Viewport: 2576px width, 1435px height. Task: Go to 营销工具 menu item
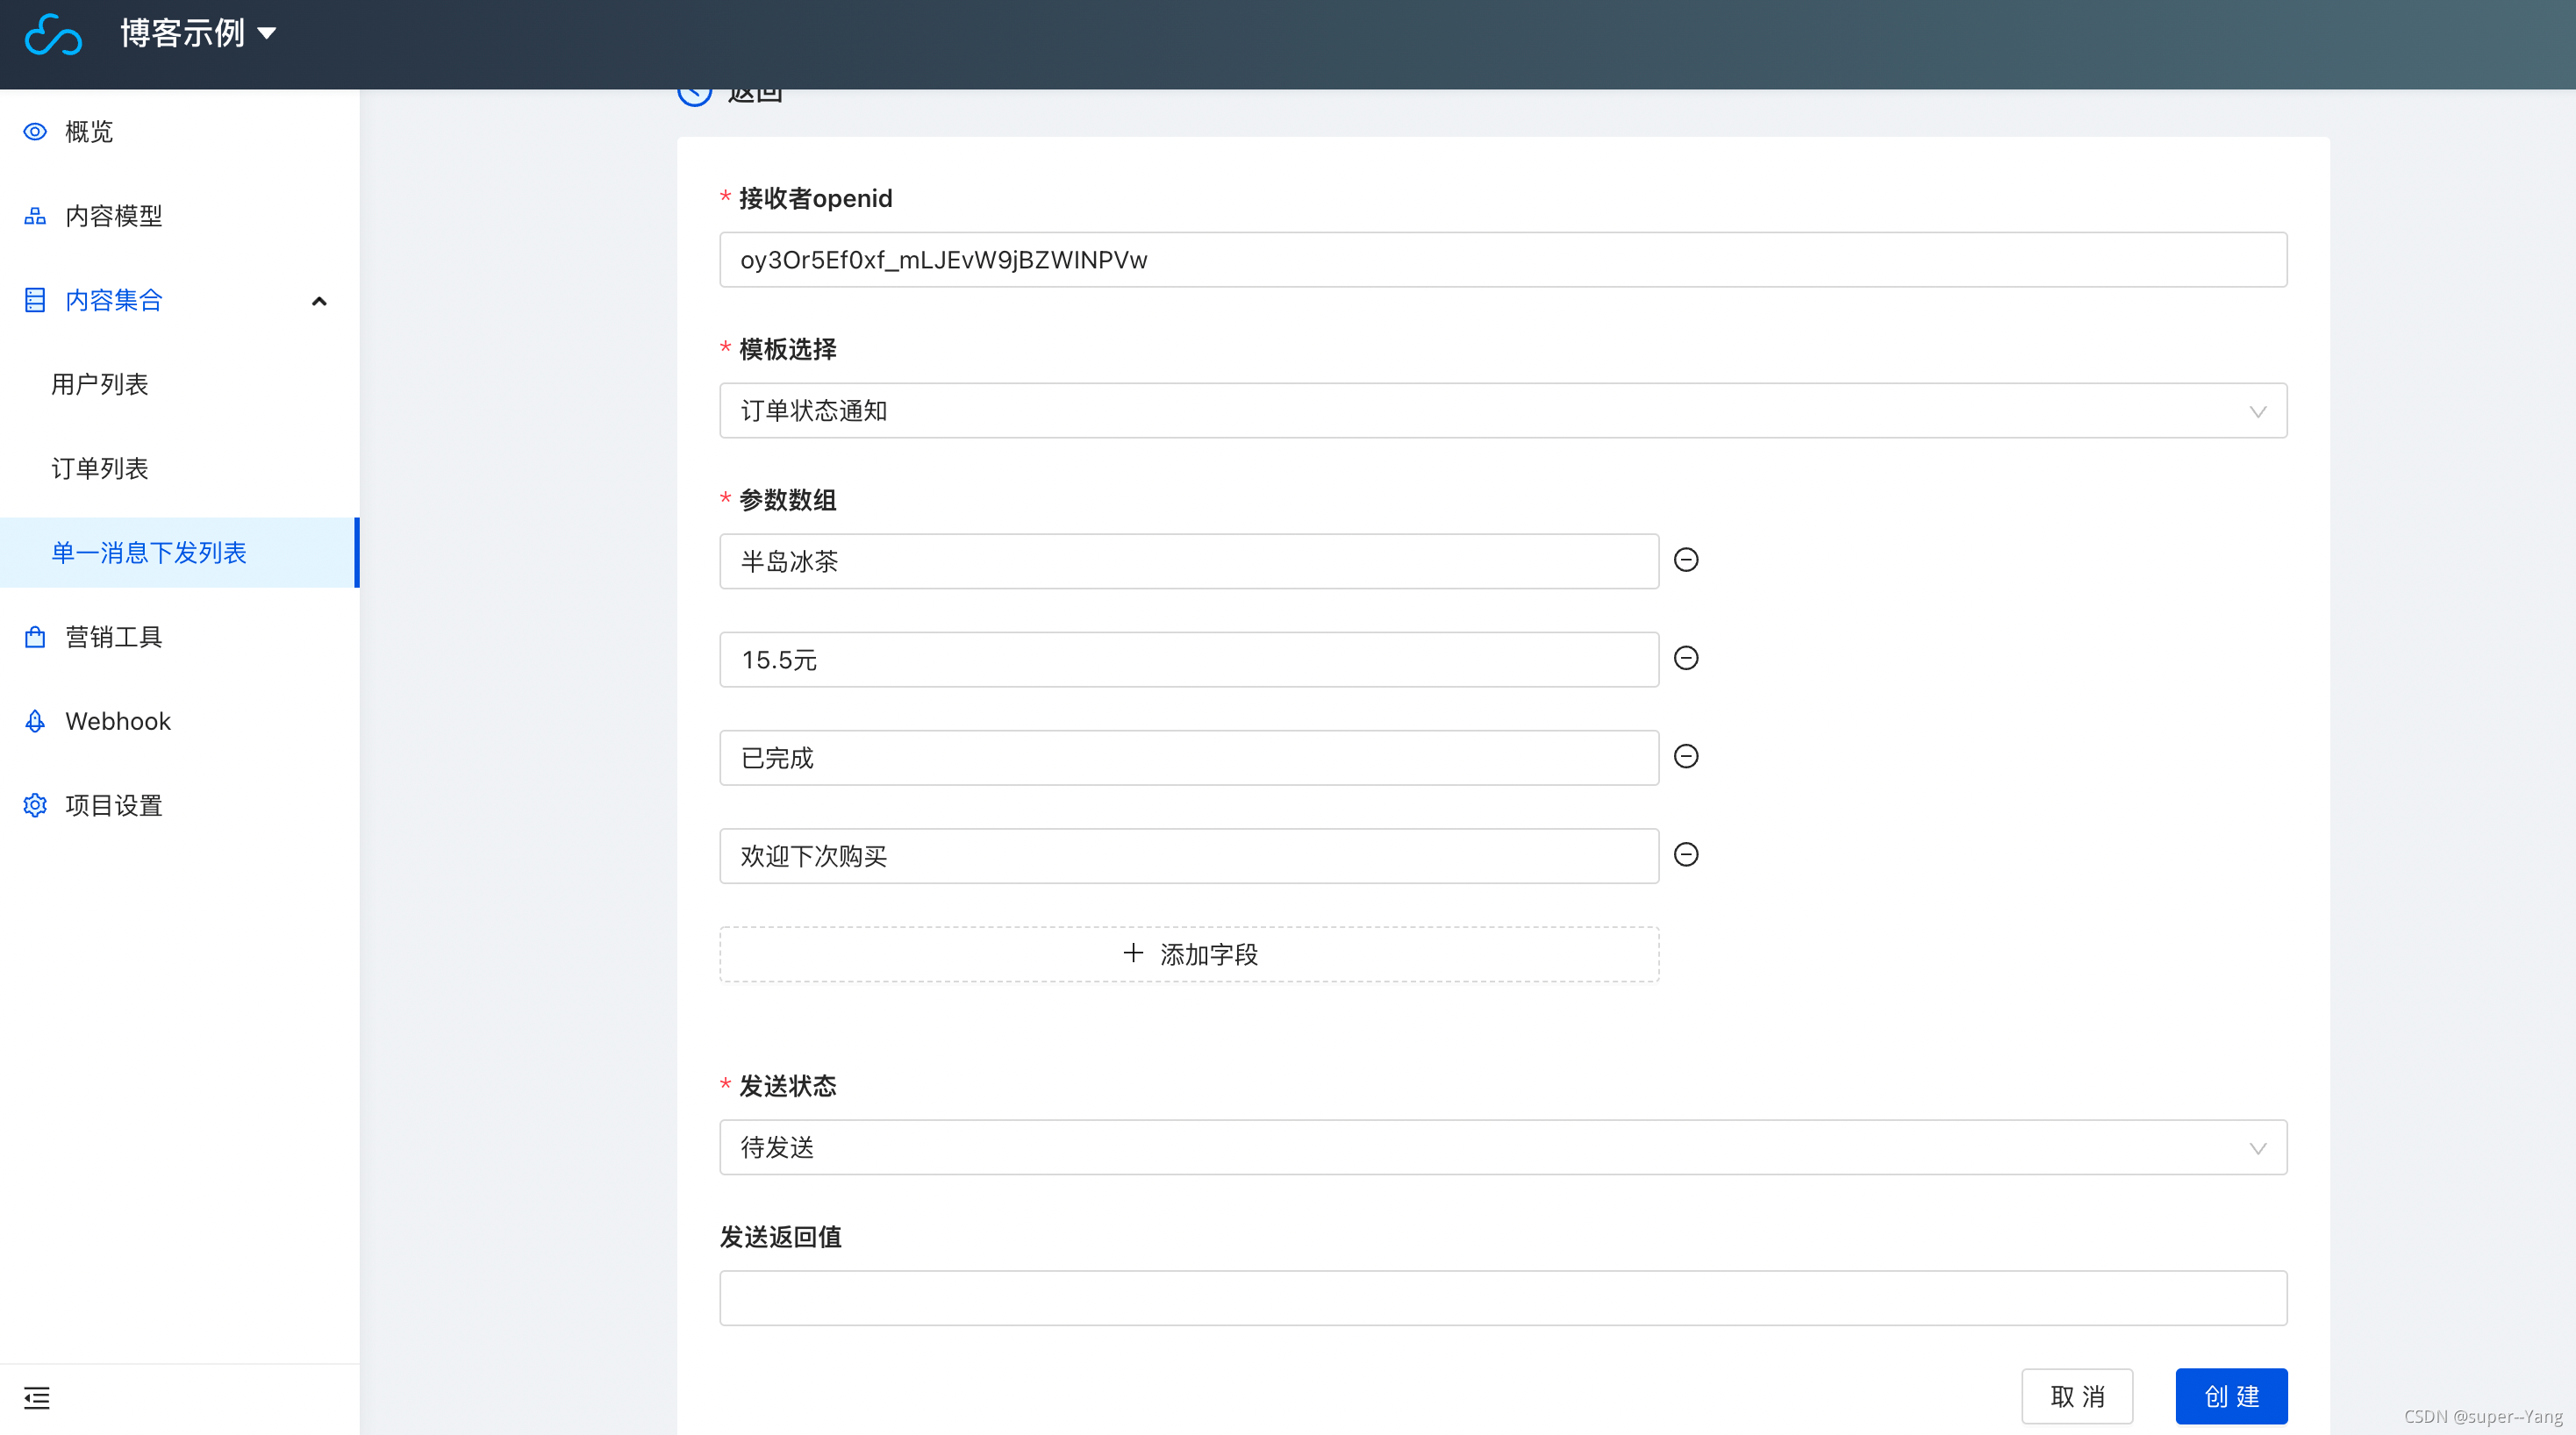click(x=113, y=637)
